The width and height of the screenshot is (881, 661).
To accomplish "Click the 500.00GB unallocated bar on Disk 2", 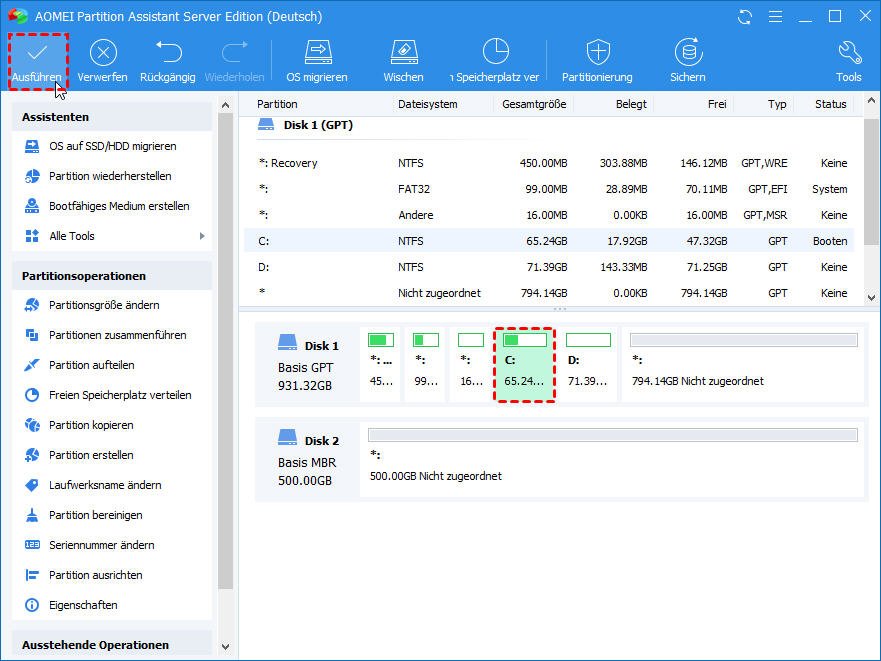I will pyautogui.click(x=612, y=435).
